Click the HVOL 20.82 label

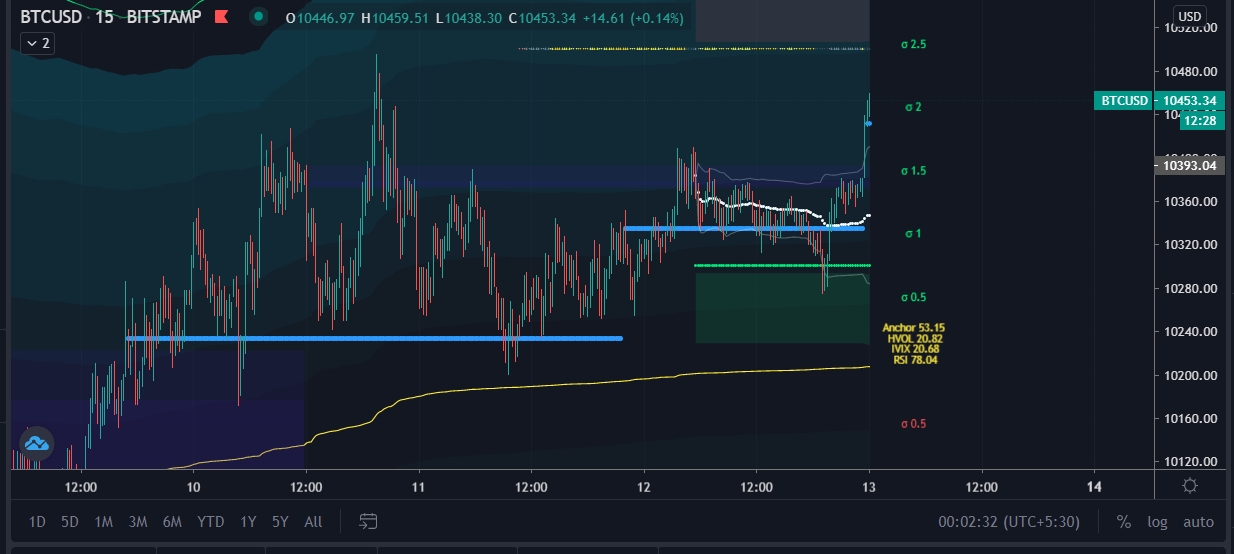[x=914, y=338]
